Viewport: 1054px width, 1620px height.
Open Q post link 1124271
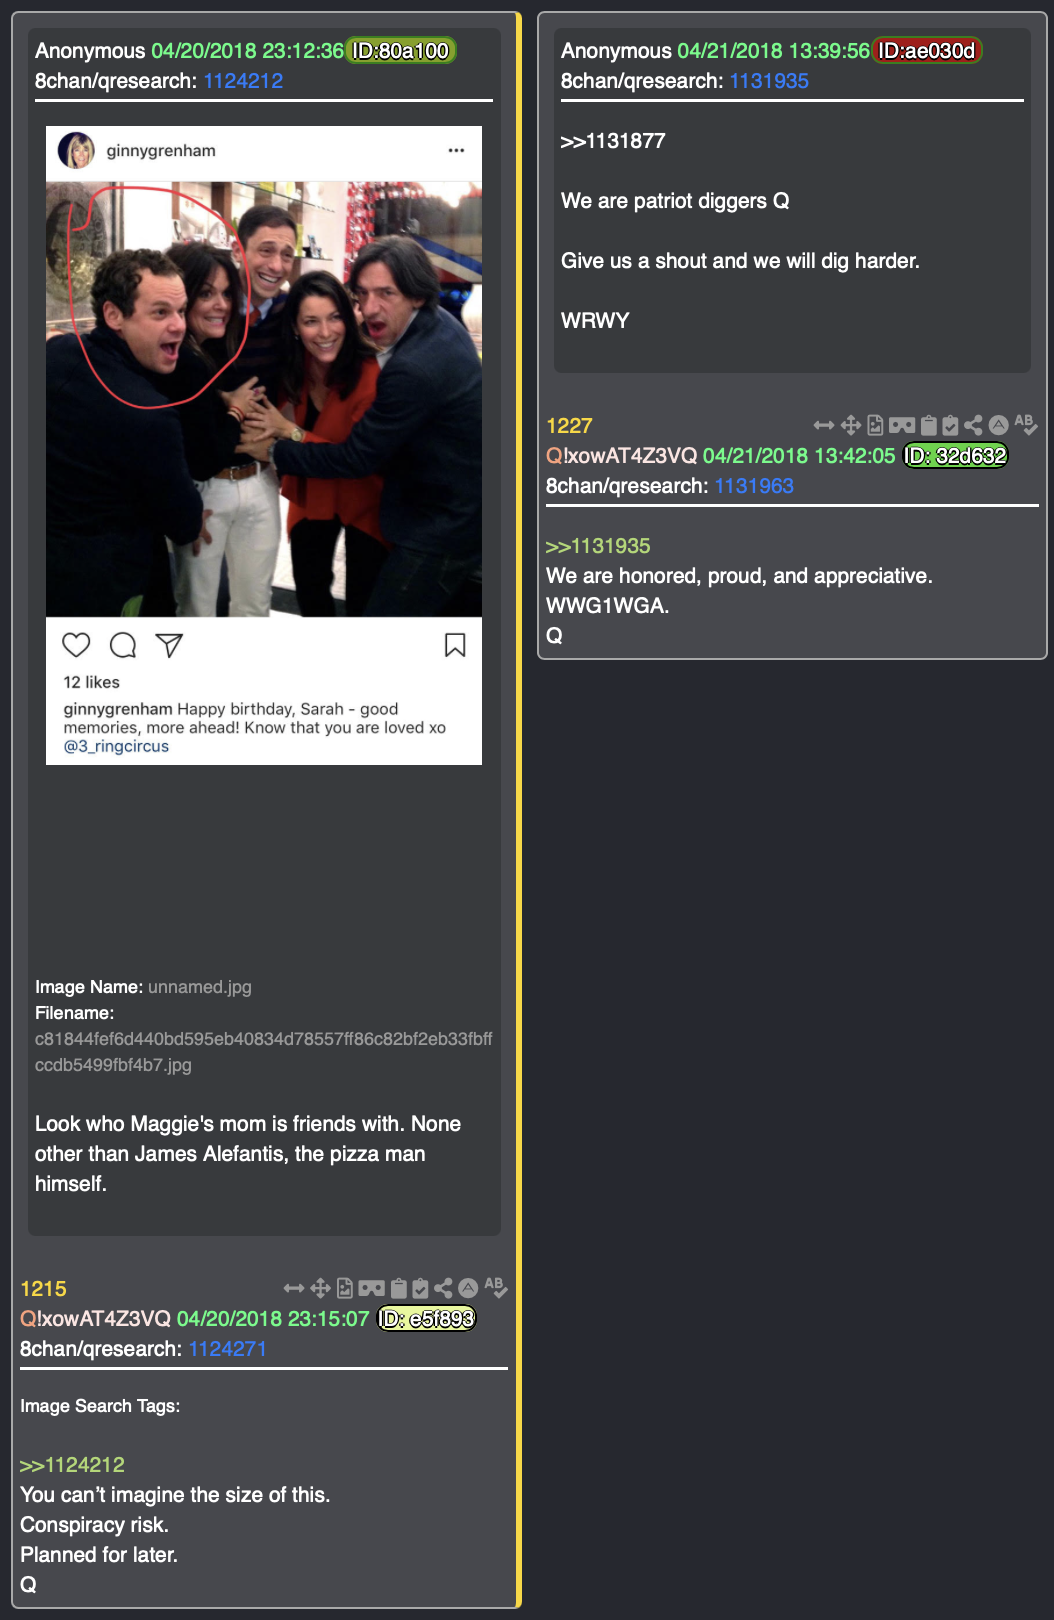(x=227, y=1349)
